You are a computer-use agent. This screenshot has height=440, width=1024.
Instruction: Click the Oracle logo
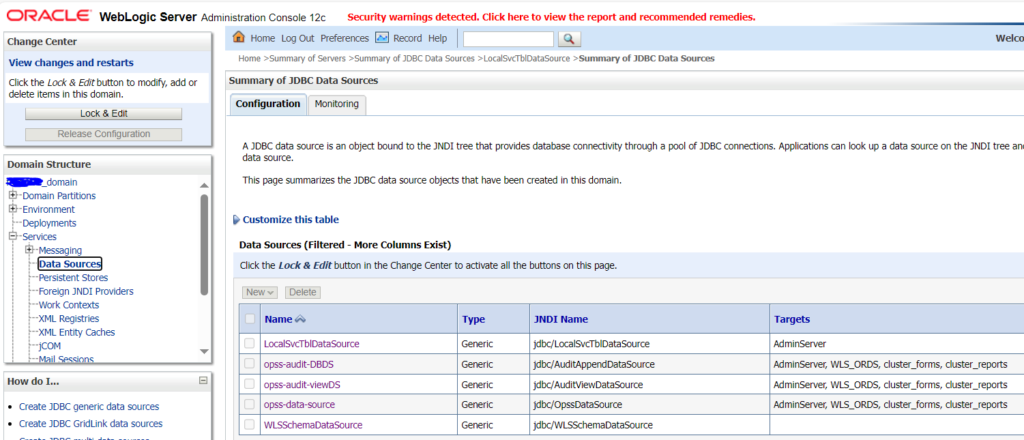pyautogui.click(x=50, y=16)
